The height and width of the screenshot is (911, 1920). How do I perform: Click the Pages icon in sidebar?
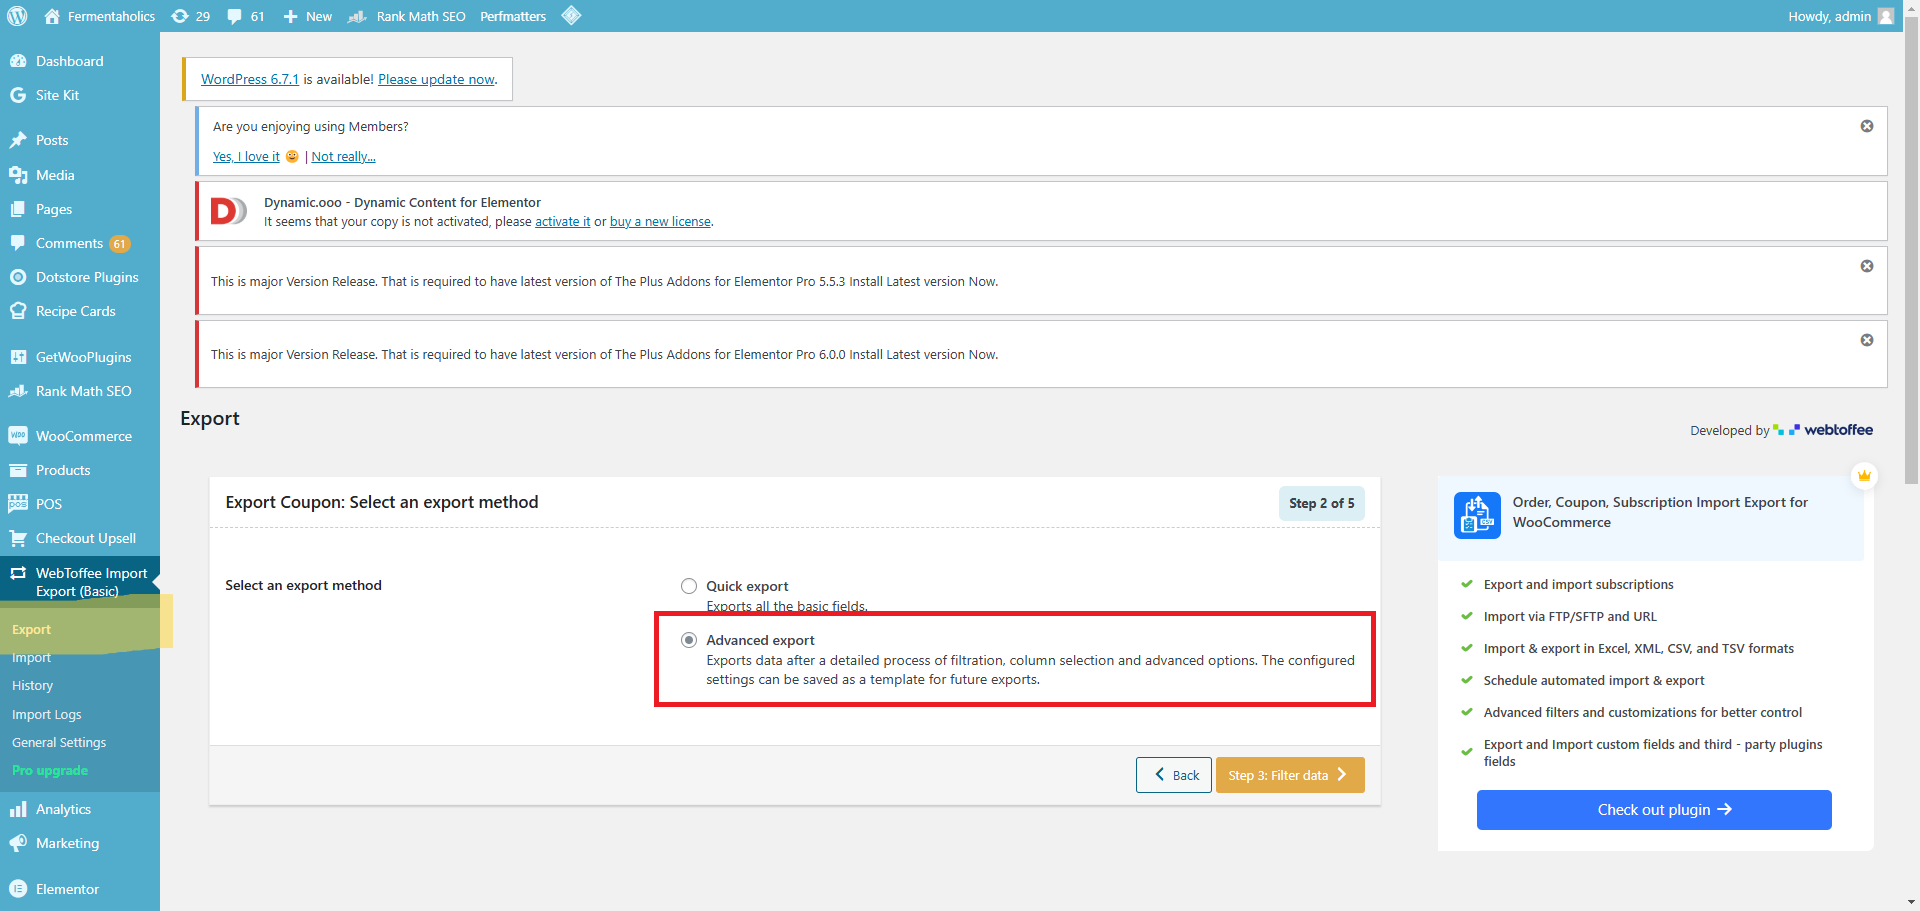coord(18,209)
